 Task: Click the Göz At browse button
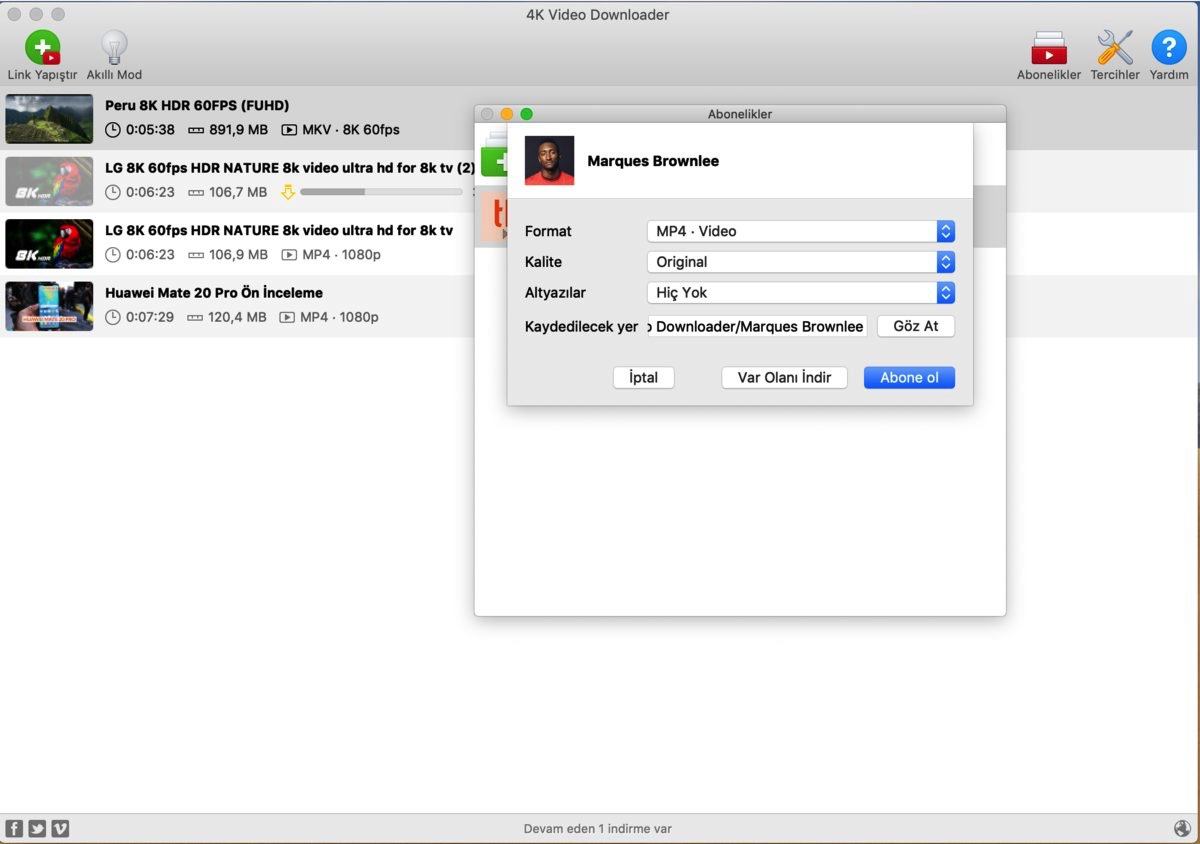coord(916,326)
